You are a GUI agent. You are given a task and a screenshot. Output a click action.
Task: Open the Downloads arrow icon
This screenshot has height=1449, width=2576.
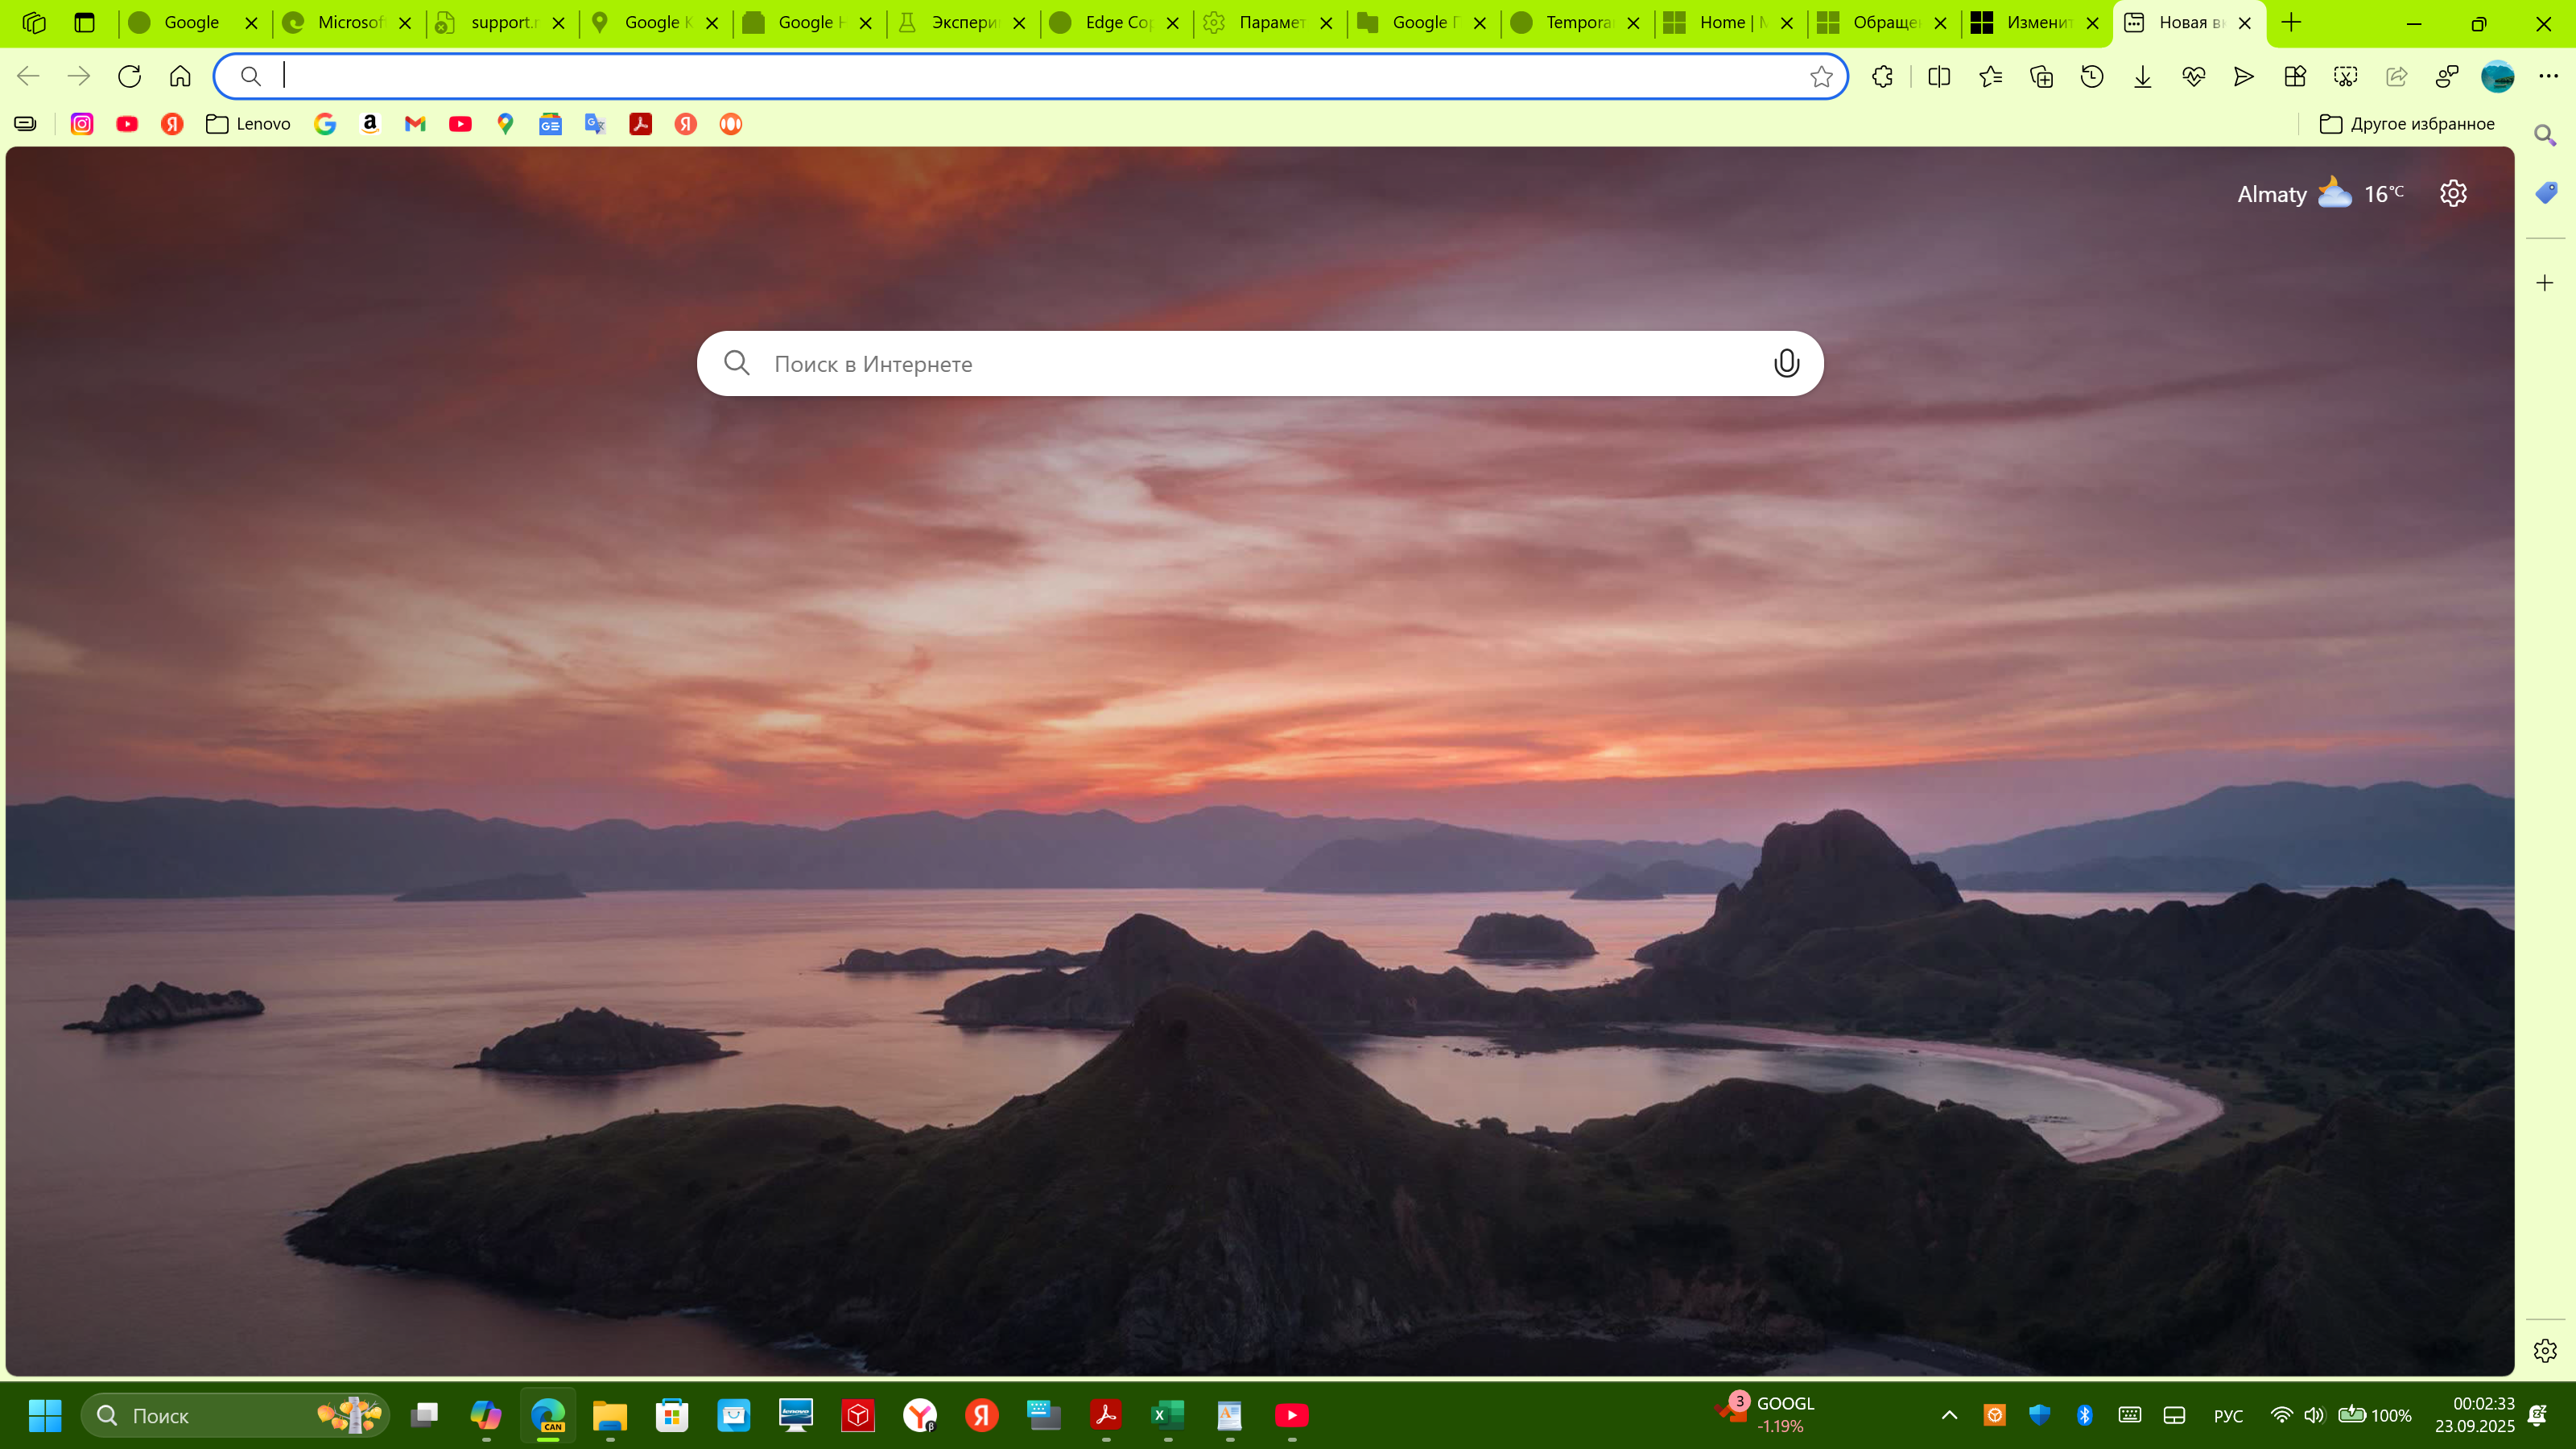[x=2142, y=77]
